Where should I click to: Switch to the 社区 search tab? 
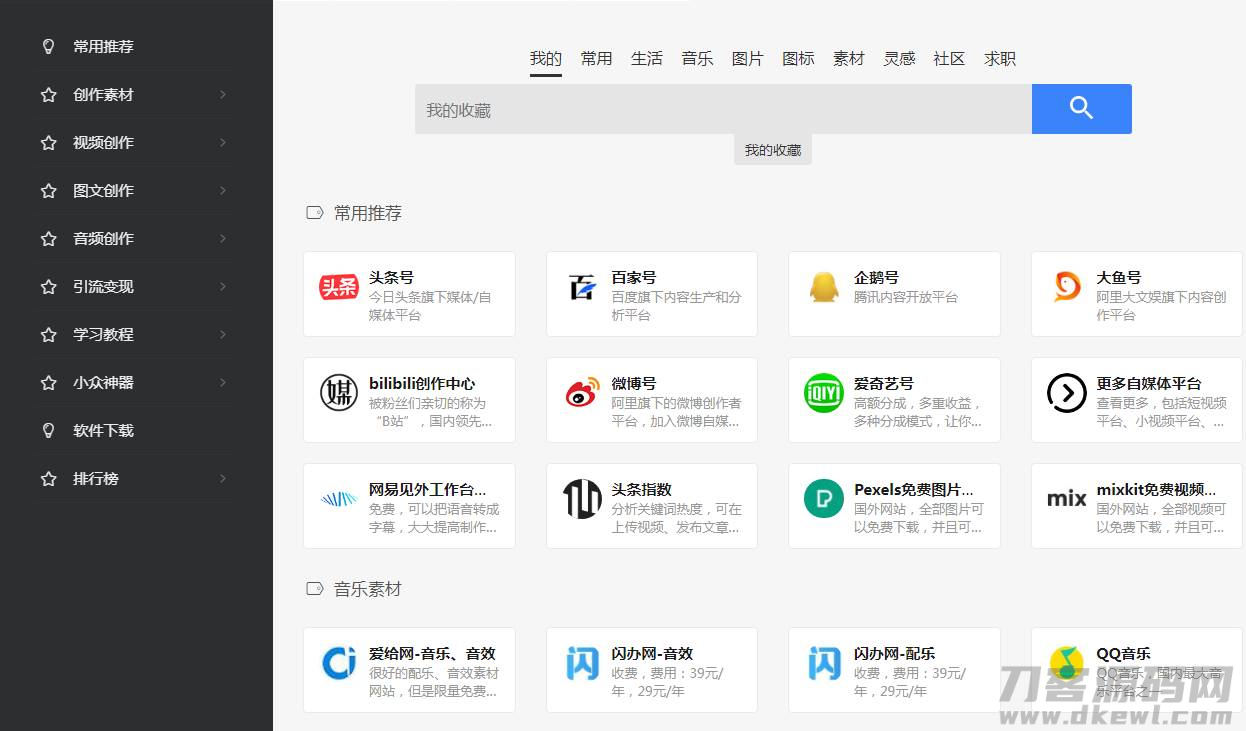tap(949, 59)
